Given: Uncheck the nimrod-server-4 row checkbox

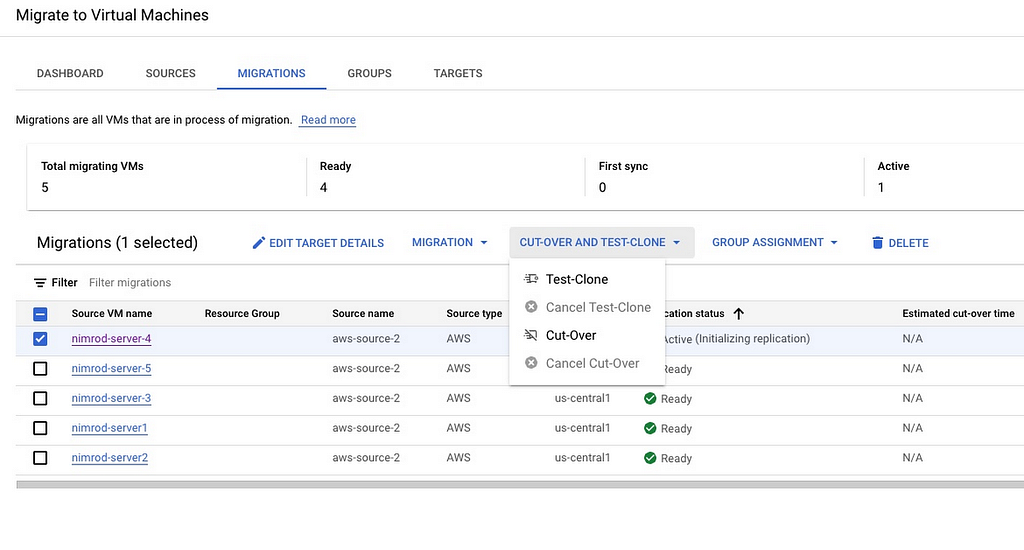Looking at the screenshot, I should 40,339.
